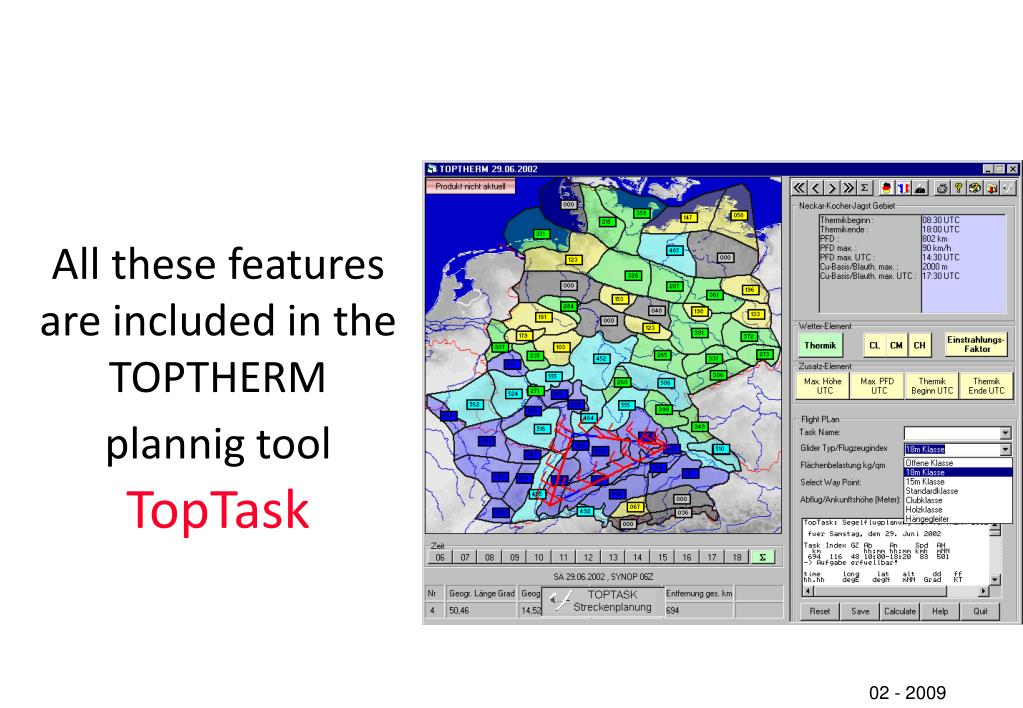Open the Glider Typ dropdown arrow
This screenshot has height=708, width=1023.
(1005, 449)
